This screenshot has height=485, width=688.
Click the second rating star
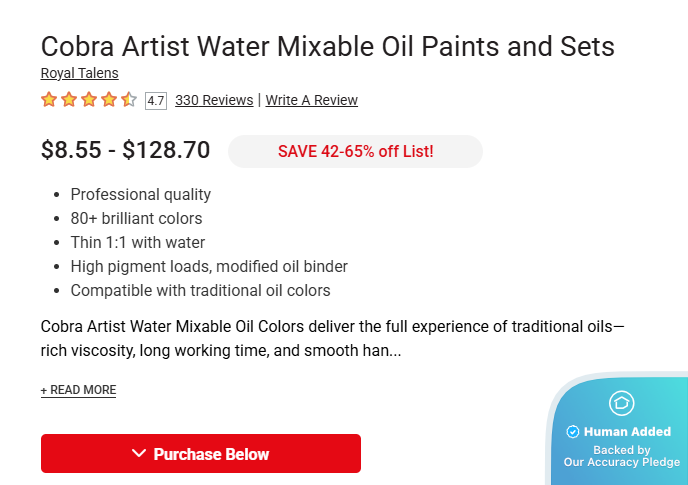pos(69,100)
